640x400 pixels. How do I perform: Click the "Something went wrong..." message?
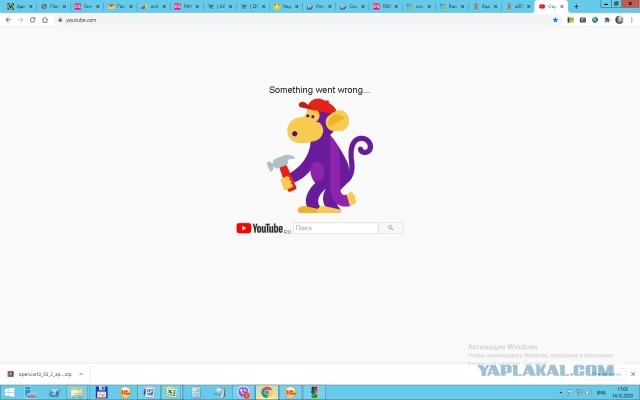coord(320,90)
